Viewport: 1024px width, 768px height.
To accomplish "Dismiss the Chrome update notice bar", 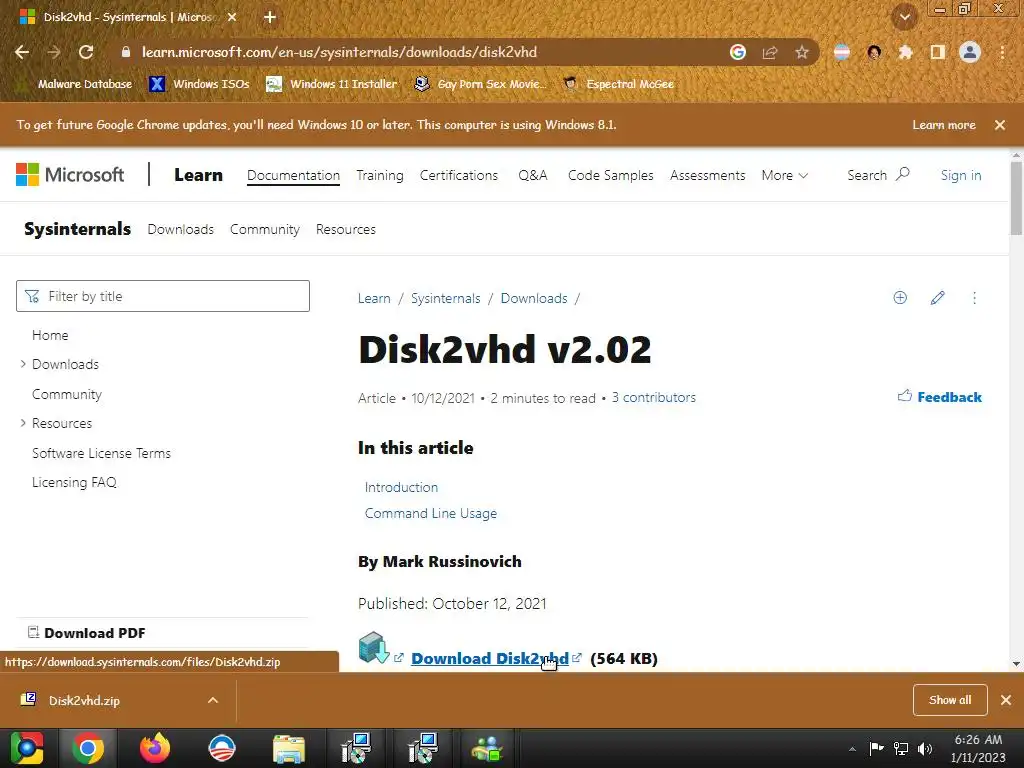I will tap(1000, 125).
